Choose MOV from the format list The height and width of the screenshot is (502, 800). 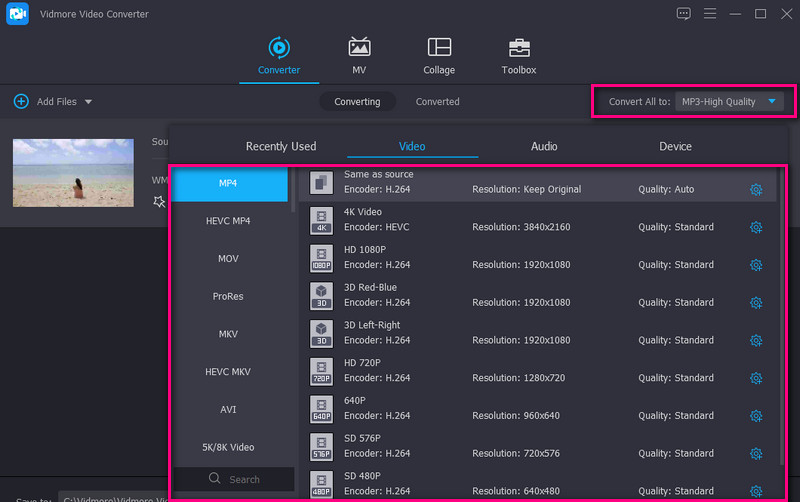pyautogui.click(x=228, y=259)
